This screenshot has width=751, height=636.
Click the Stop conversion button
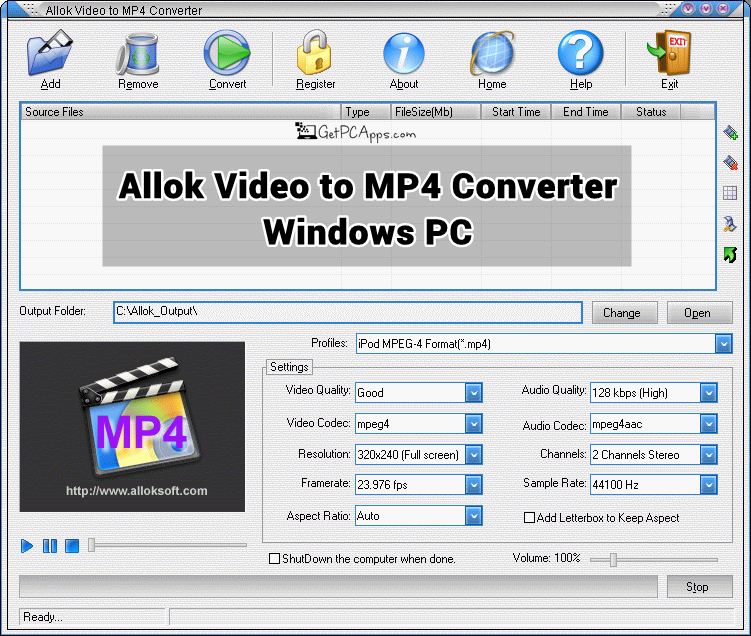point(699,587)
